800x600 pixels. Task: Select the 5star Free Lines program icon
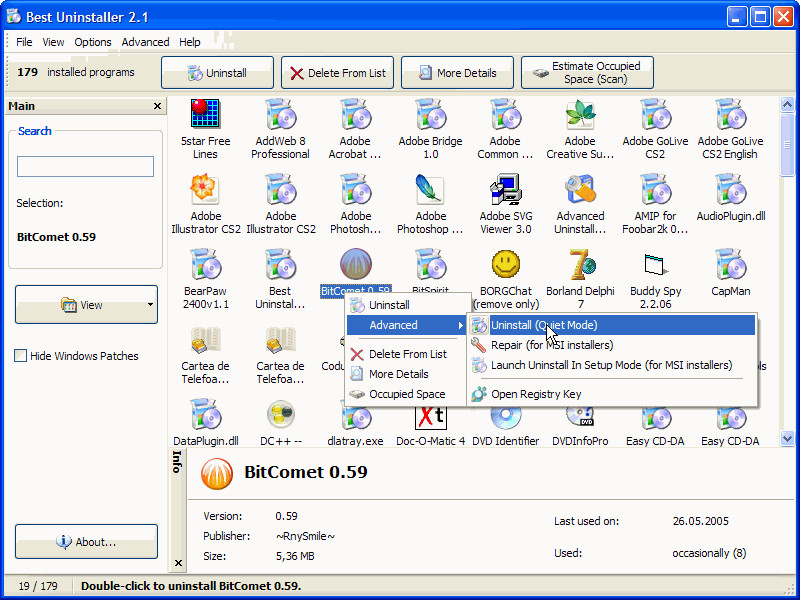[205, 114]
